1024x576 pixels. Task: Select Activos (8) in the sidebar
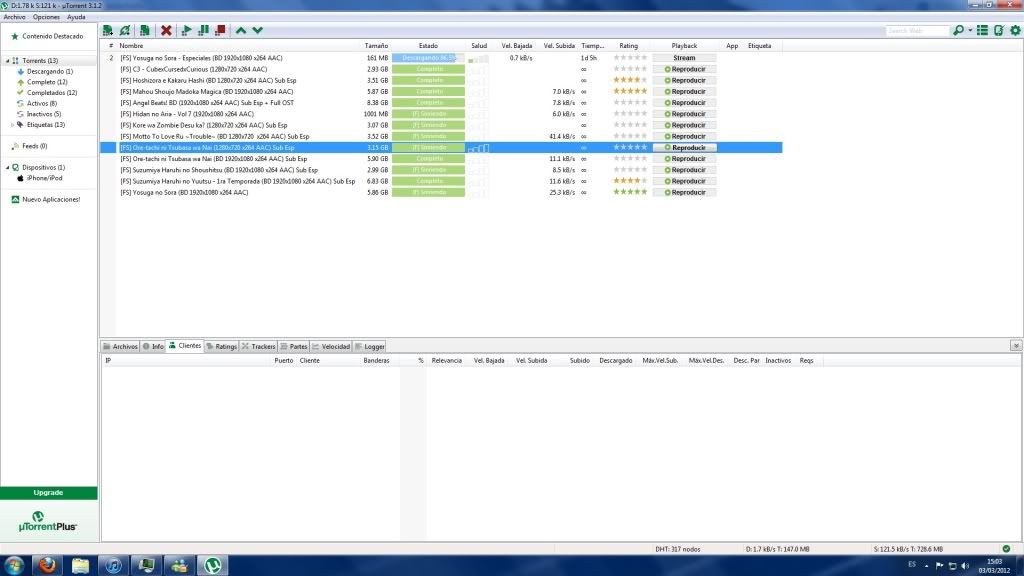pos(42,103)
